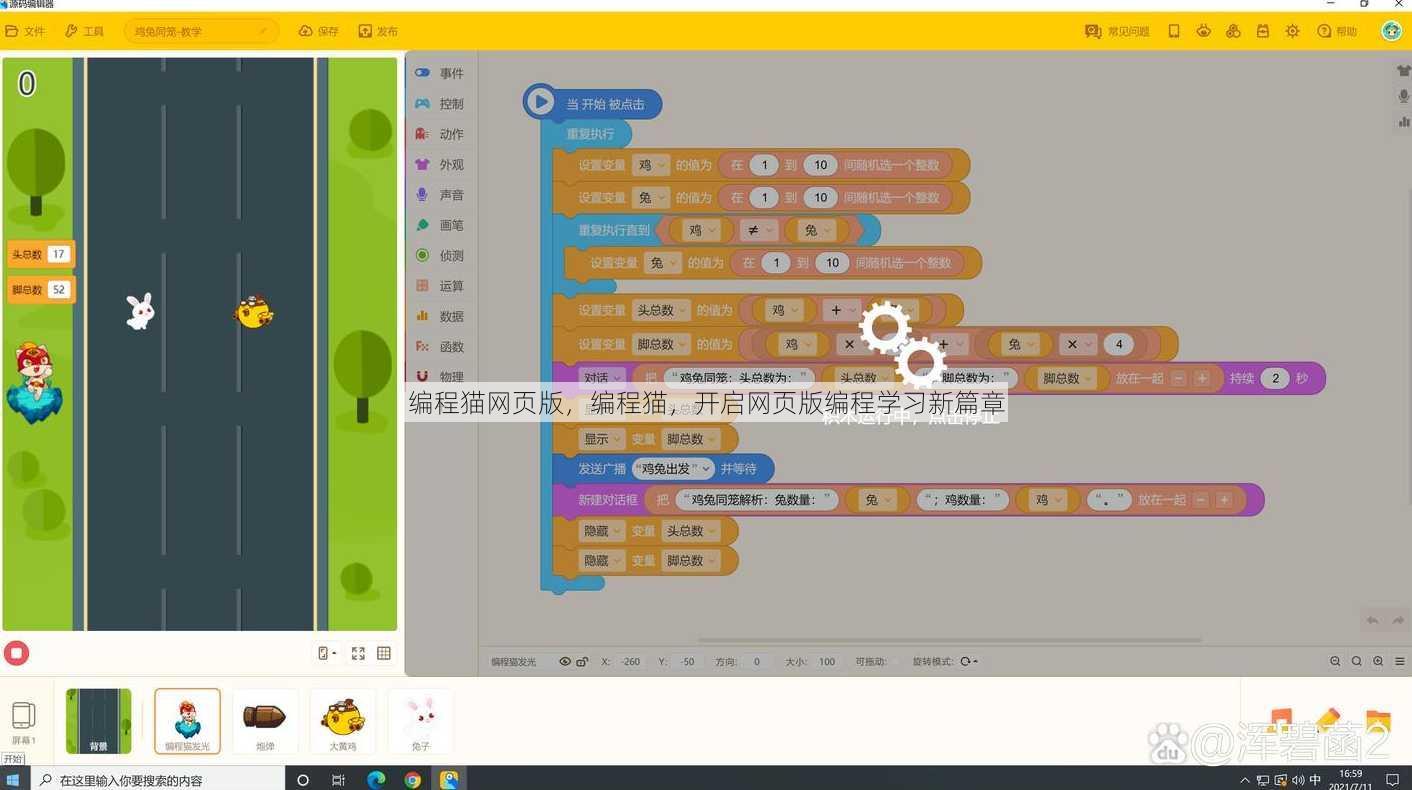Open 头总数 dropdown in 设置变量 block
The image size is (1412, 790).
661,310
